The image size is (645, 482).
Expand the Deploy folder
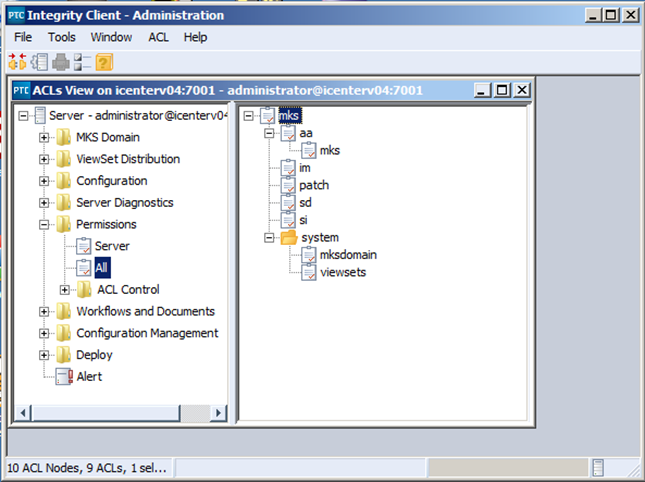44,355
